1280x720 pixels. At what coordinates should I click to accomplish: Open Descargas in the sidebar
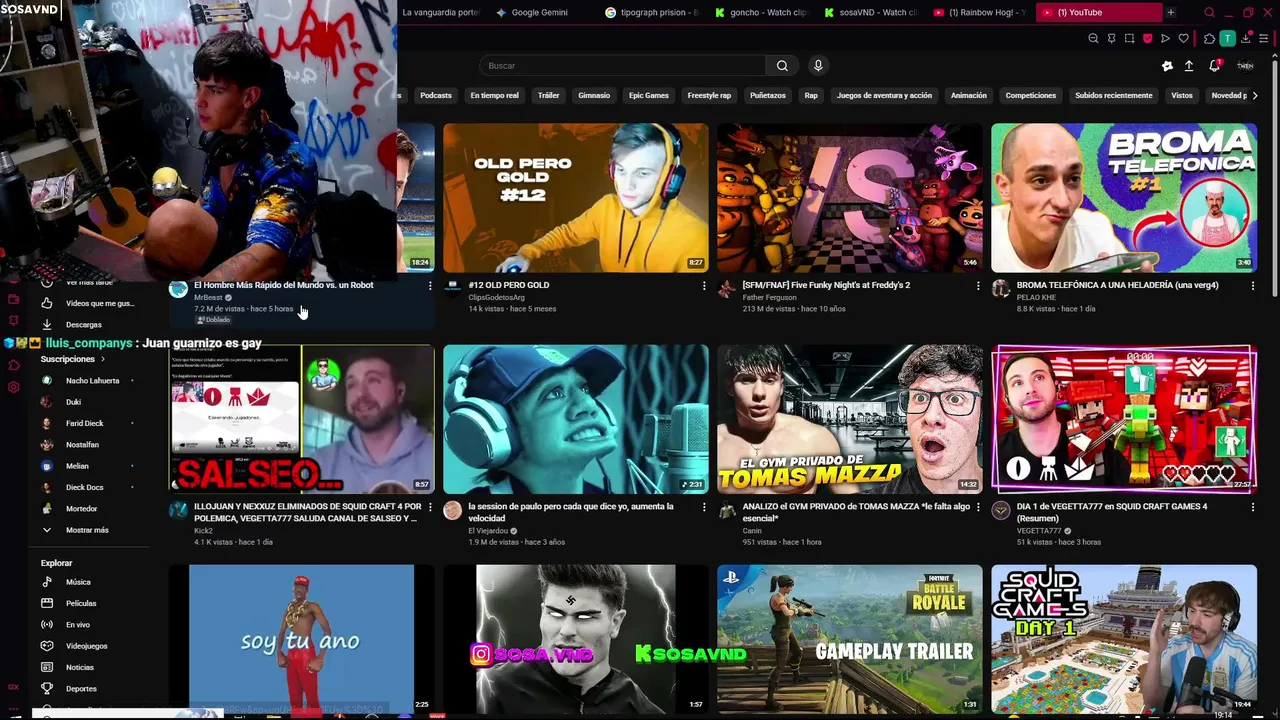84,325
